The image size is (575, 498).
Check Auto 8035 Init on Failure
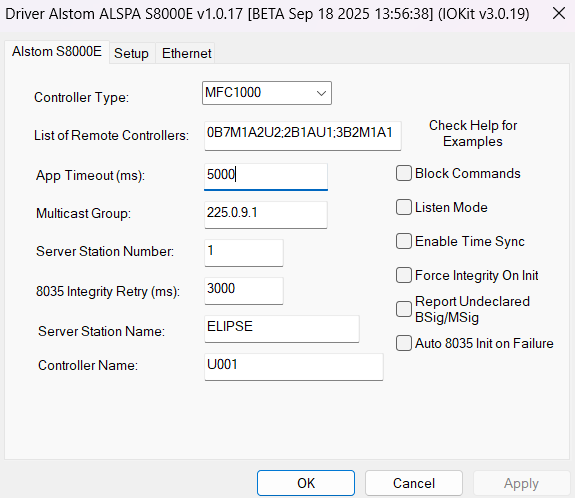click(404, 343)
